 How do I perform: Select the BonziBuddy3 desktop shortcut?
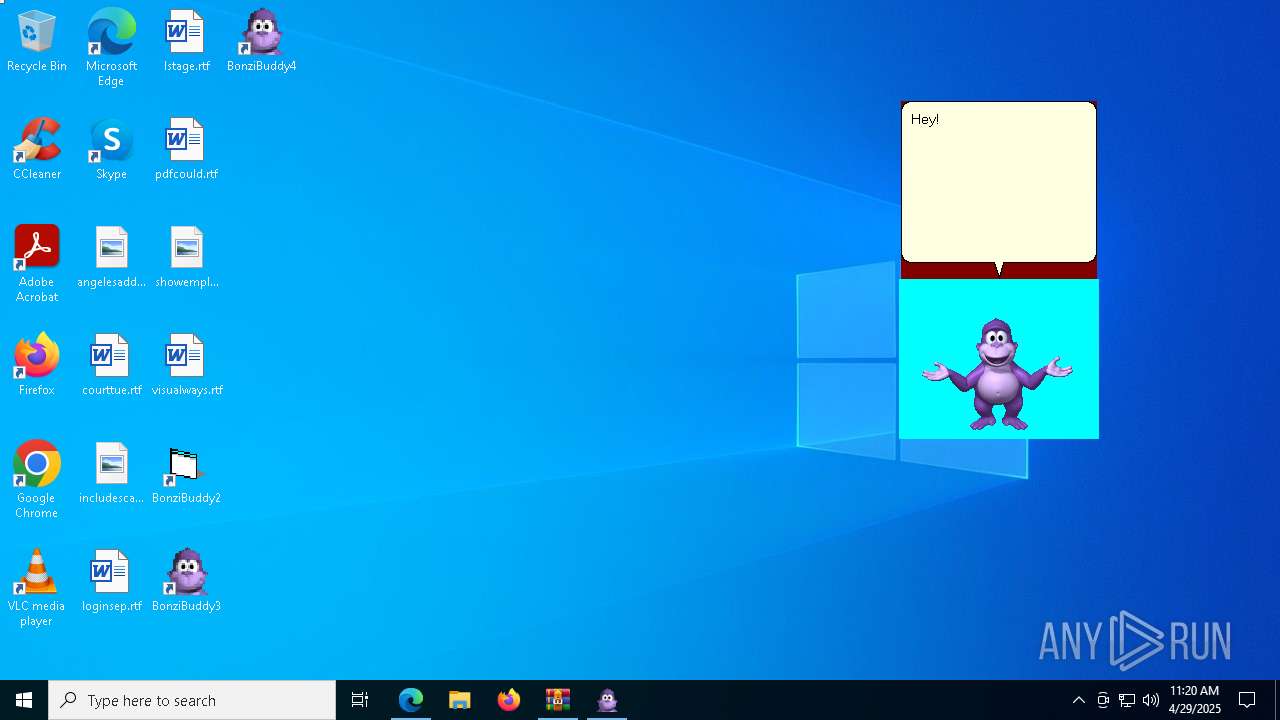[x=186, y=581]
